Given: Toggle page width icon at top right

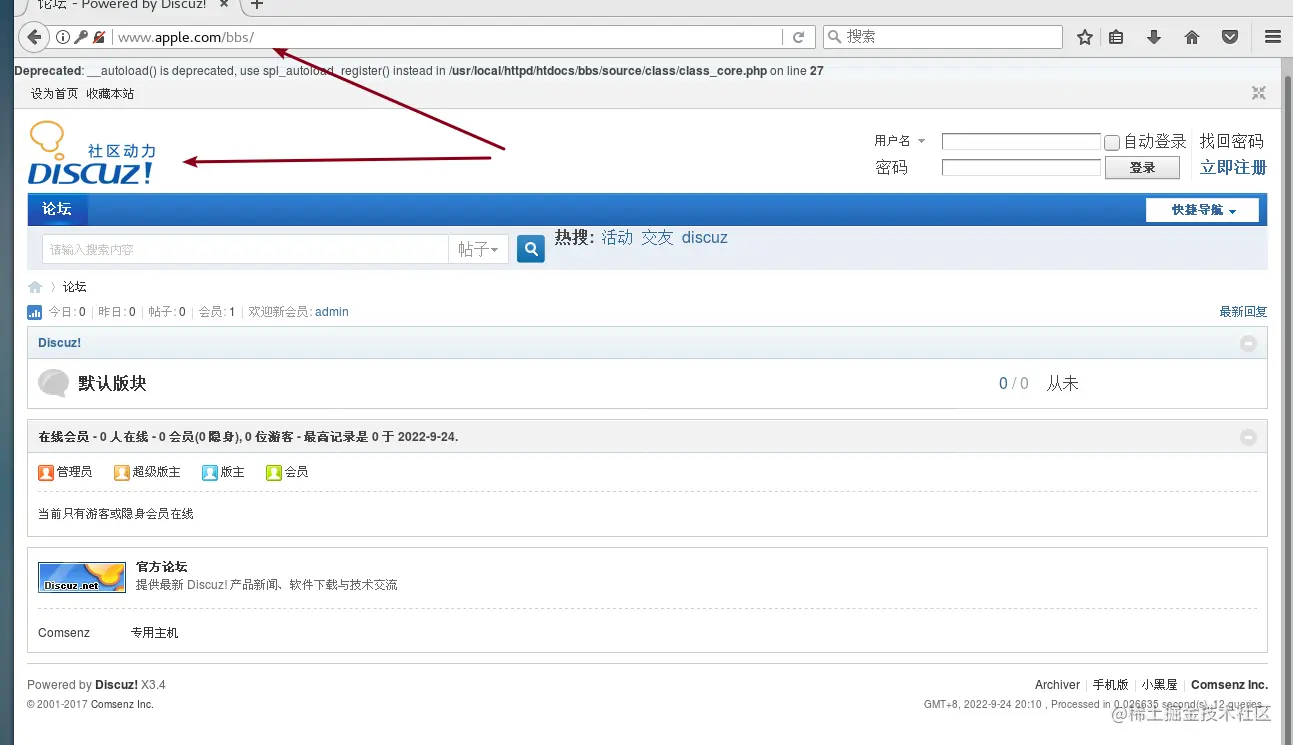Looking at the screenshot, I should tap(1259, 93).
